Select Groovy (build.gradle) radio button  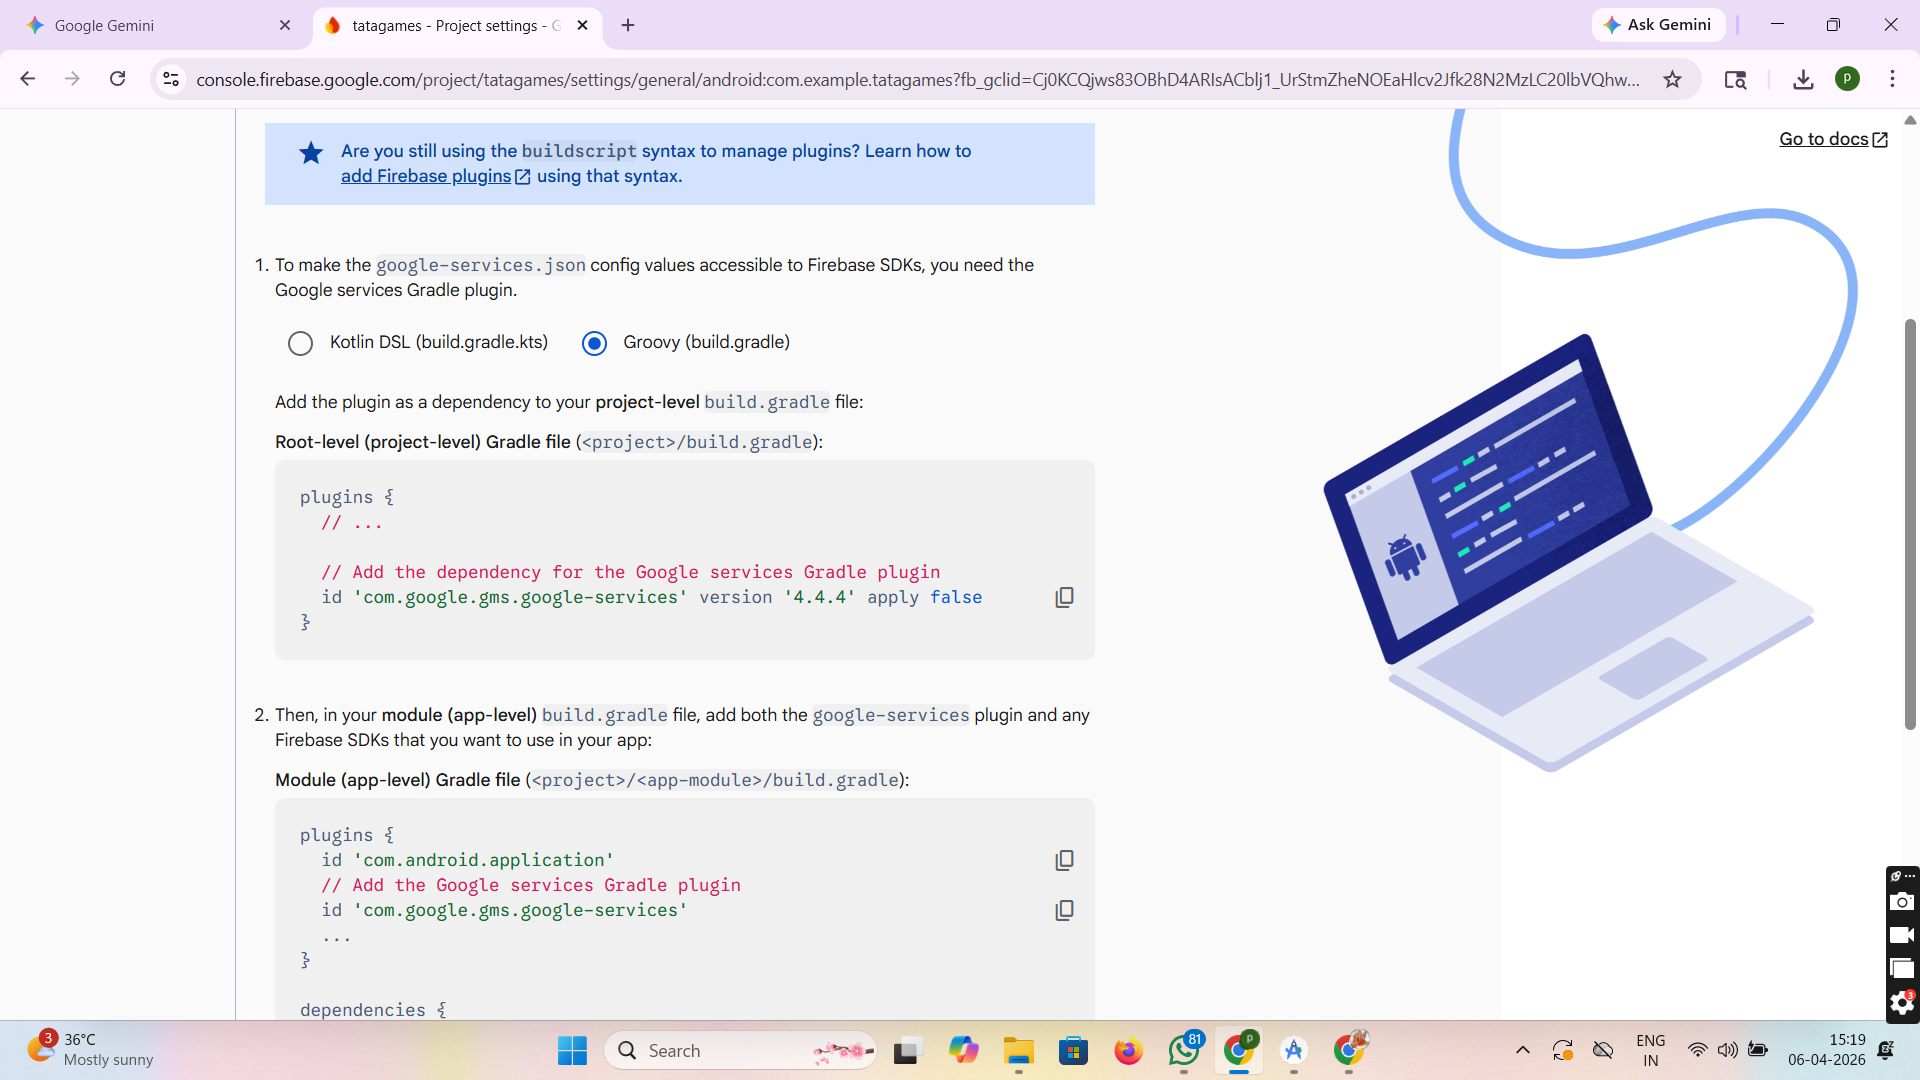(595, 343)
